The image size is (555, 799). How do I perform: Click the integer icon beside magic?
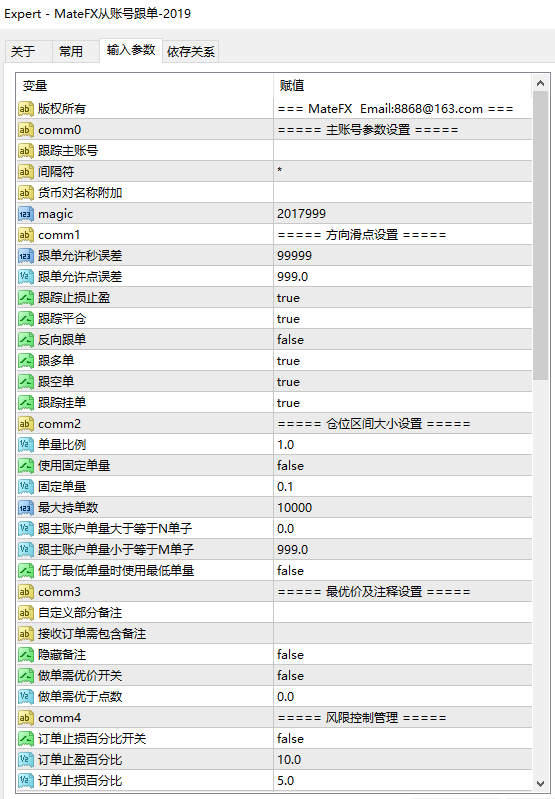pos(25,214)
